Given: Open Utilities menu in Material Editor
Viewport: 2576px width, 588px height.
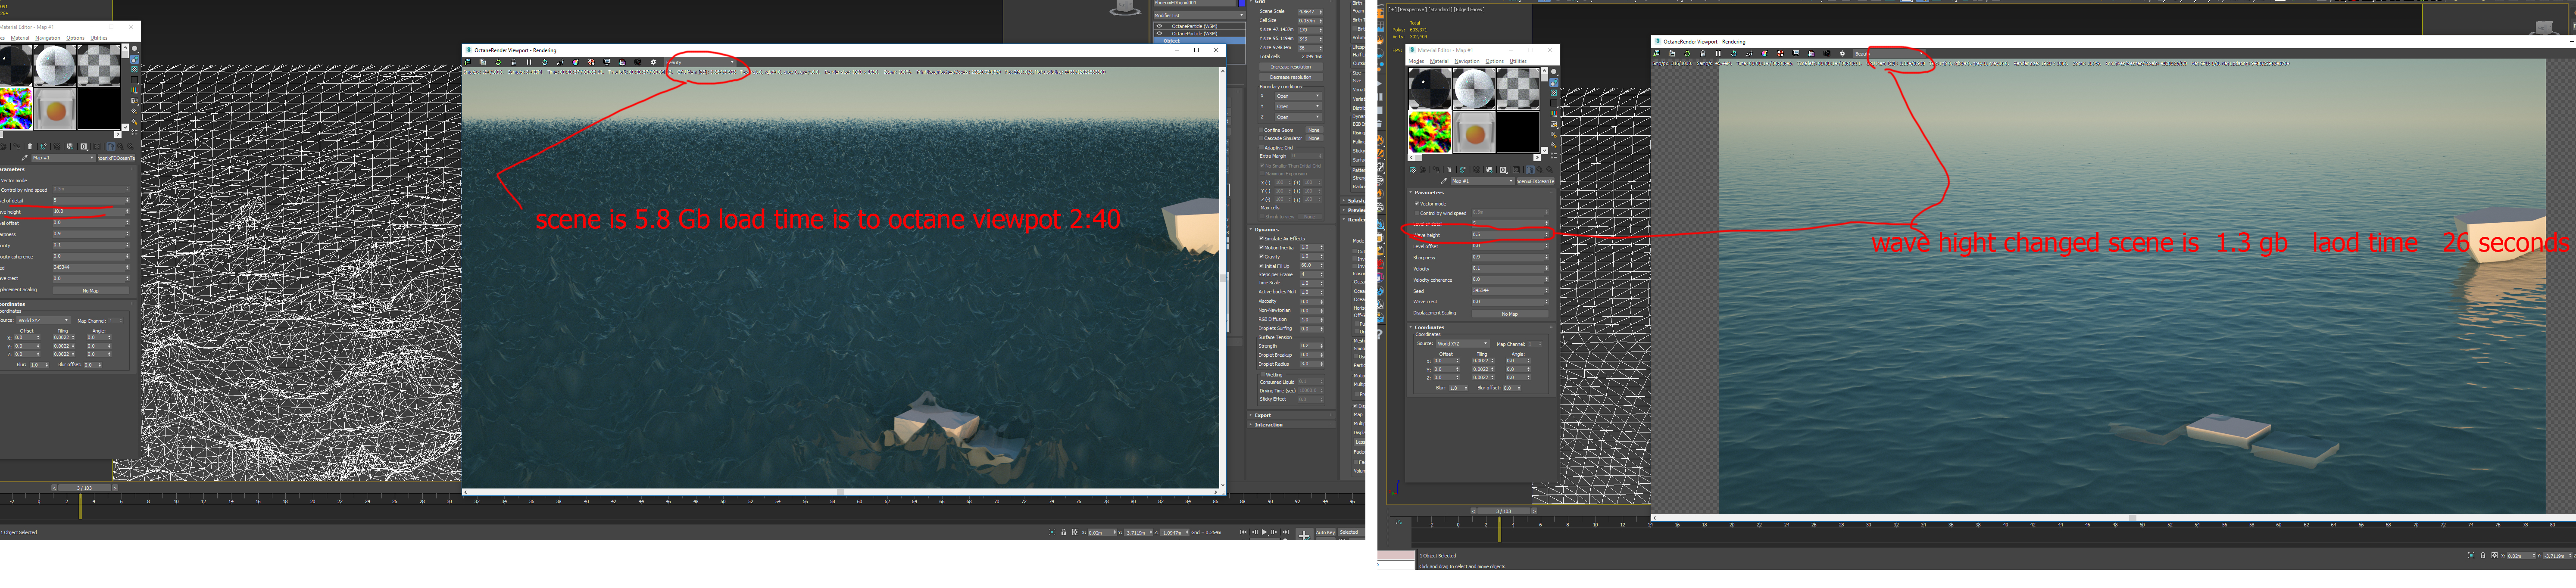Looking at the screenshot, I should coord(1518,61).
